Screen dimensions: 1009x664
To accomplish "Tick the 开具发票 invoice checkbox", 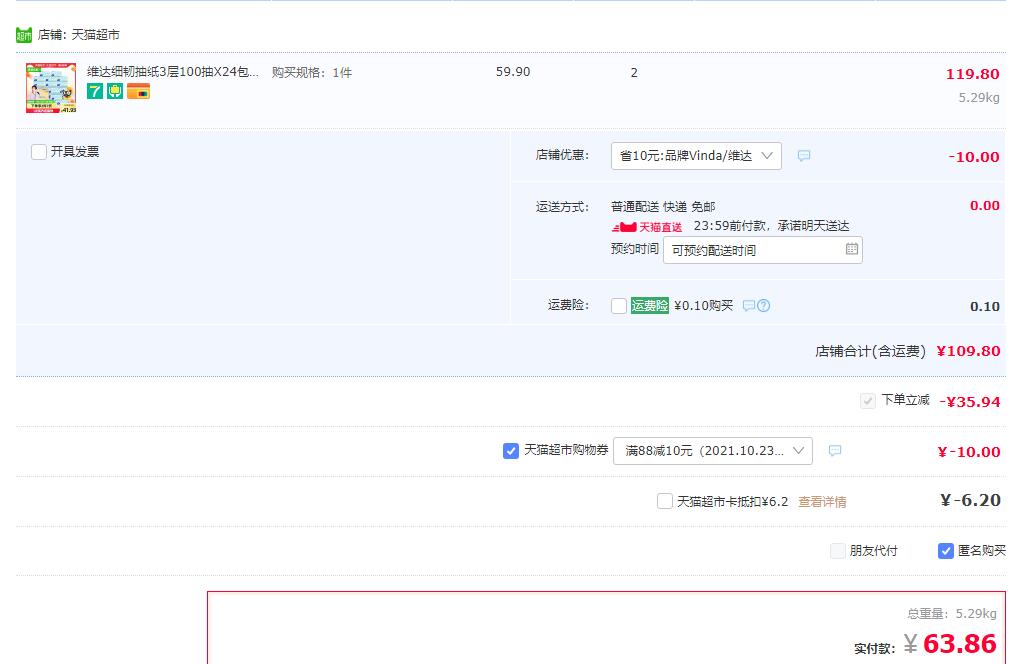I will [x=39, y=152].
